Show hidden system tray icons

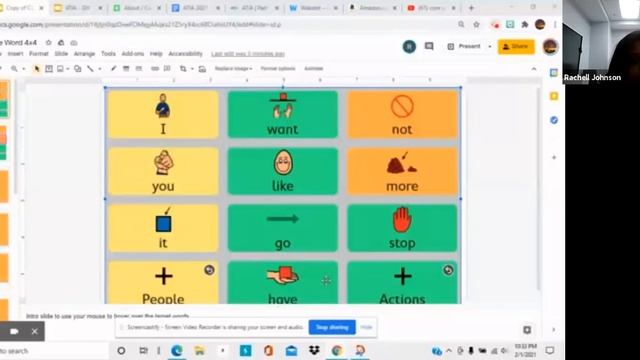coord(449,351)
